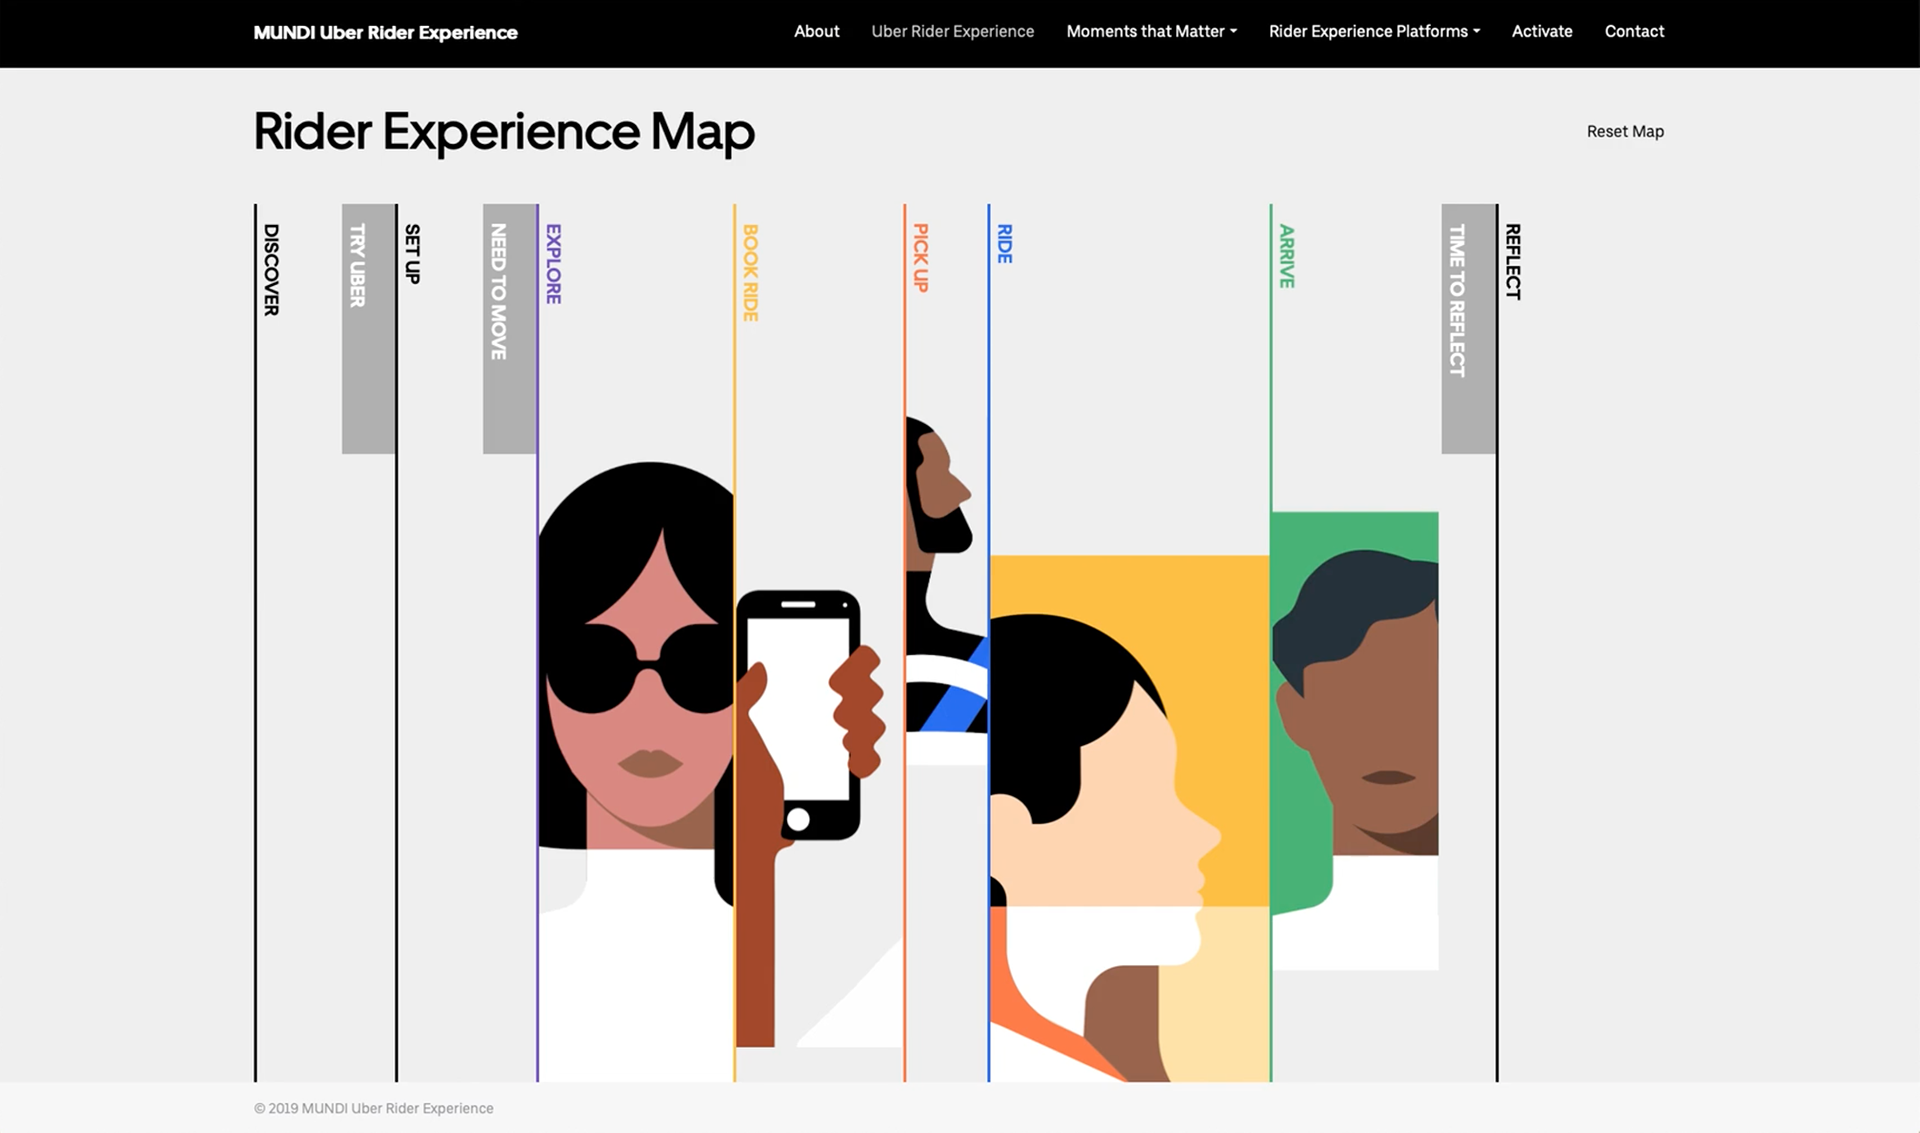Image resolution: width=1920 pixels, height=1133 pixels.
Task: Open the BOOK RIDE stage label
Action: tap(750, 272)
